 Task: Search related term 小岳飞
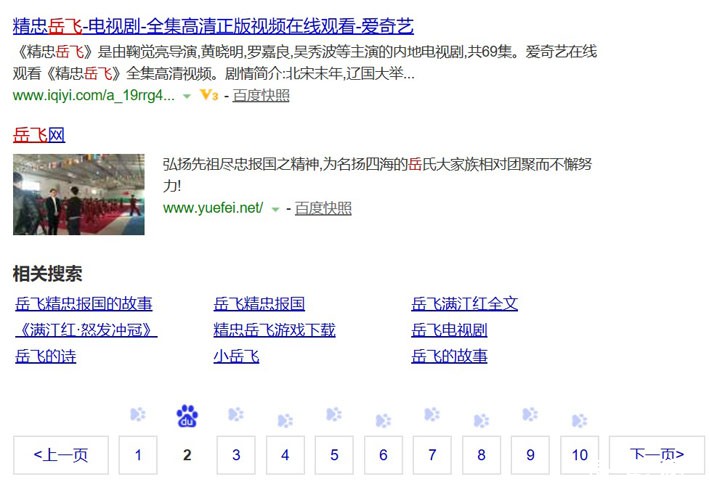(x=236, y=356)
